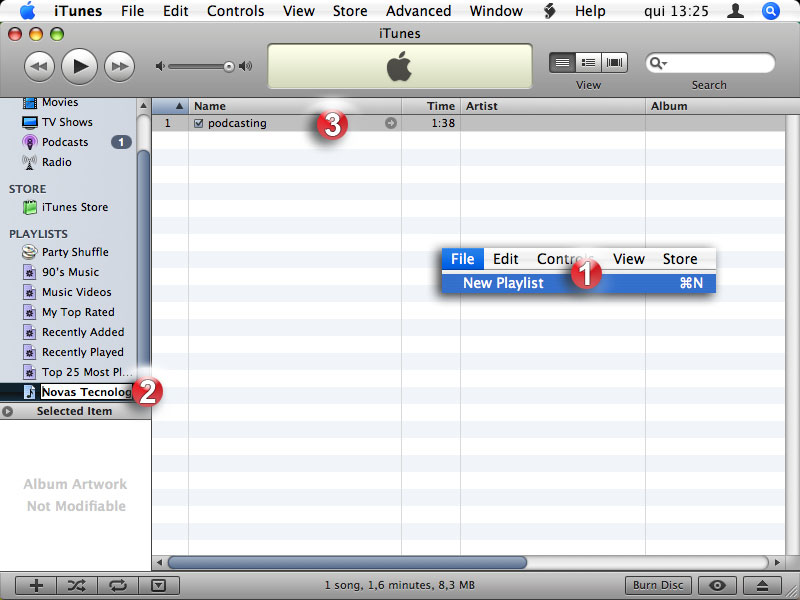Screen dimensions: 800x600
Task: Click the horizontal scrollbar thumb
Action: (347, 562)
